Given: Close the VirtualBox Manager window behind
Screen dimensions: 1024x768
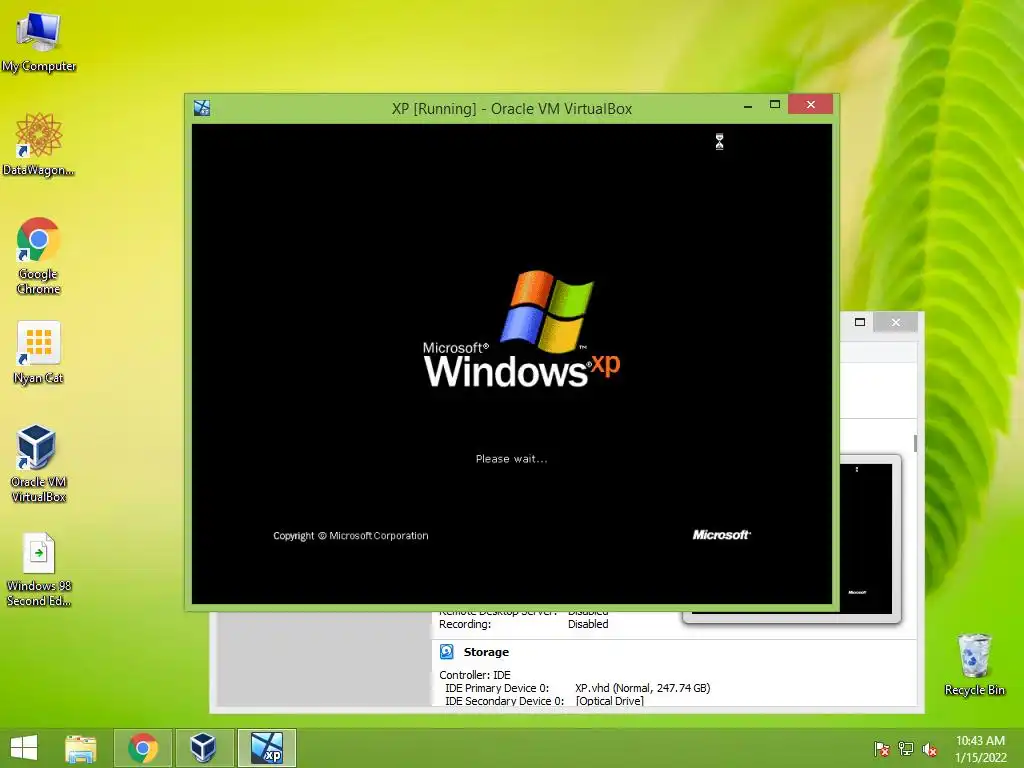Looking at the screenshot, I should pyautogui.click(x=895, y=322).
